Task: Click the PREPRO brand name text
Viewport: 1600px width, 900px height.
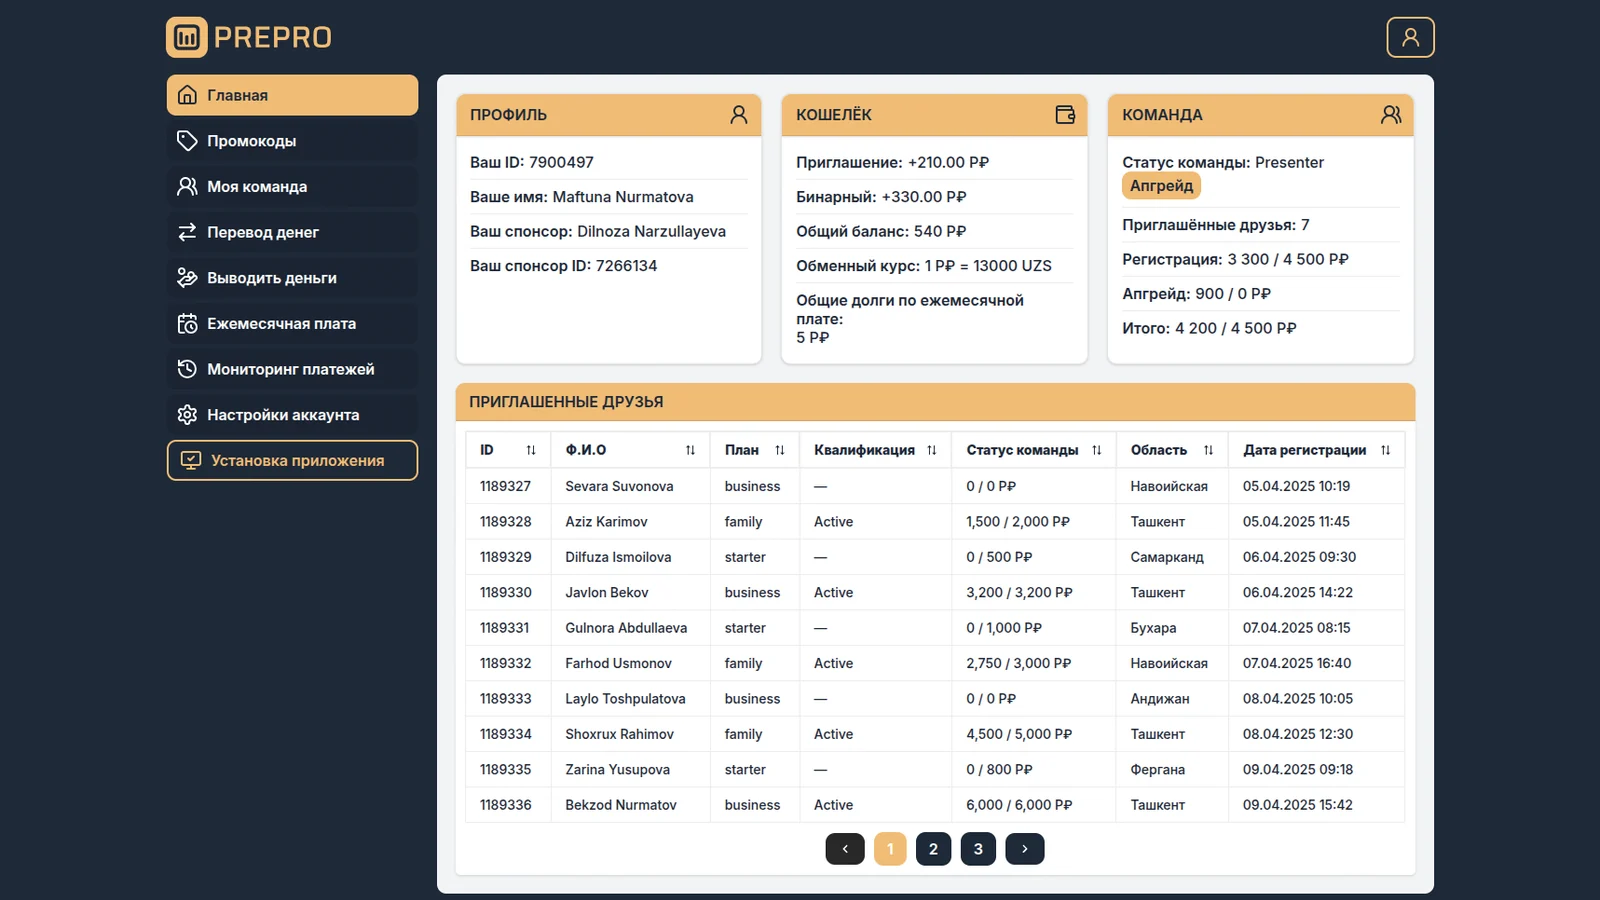Action: pyautogui.click(x=273, y=38)
